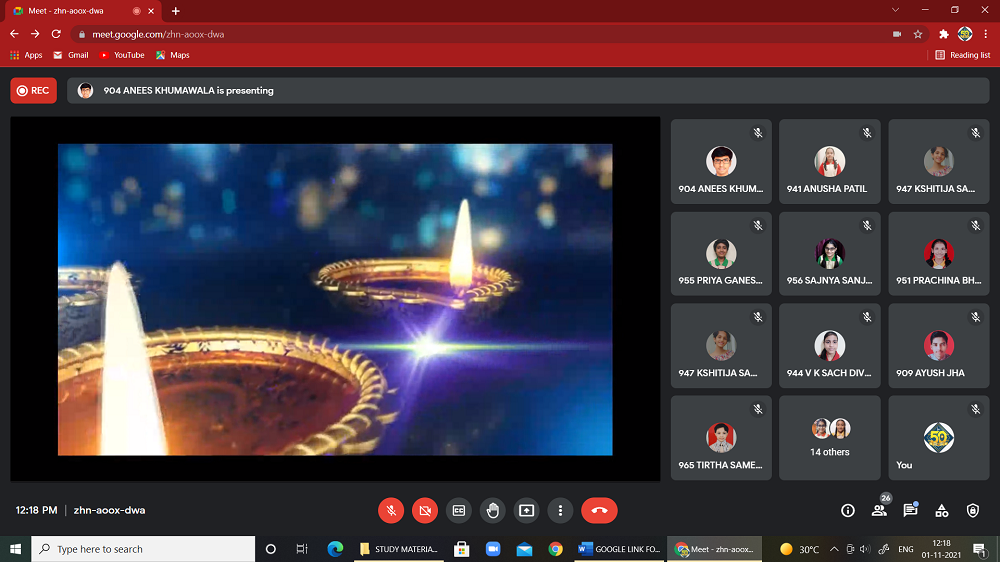Open meeting details info icon
The height and width of the screenshot is (562, 1000).
(848, 510)
